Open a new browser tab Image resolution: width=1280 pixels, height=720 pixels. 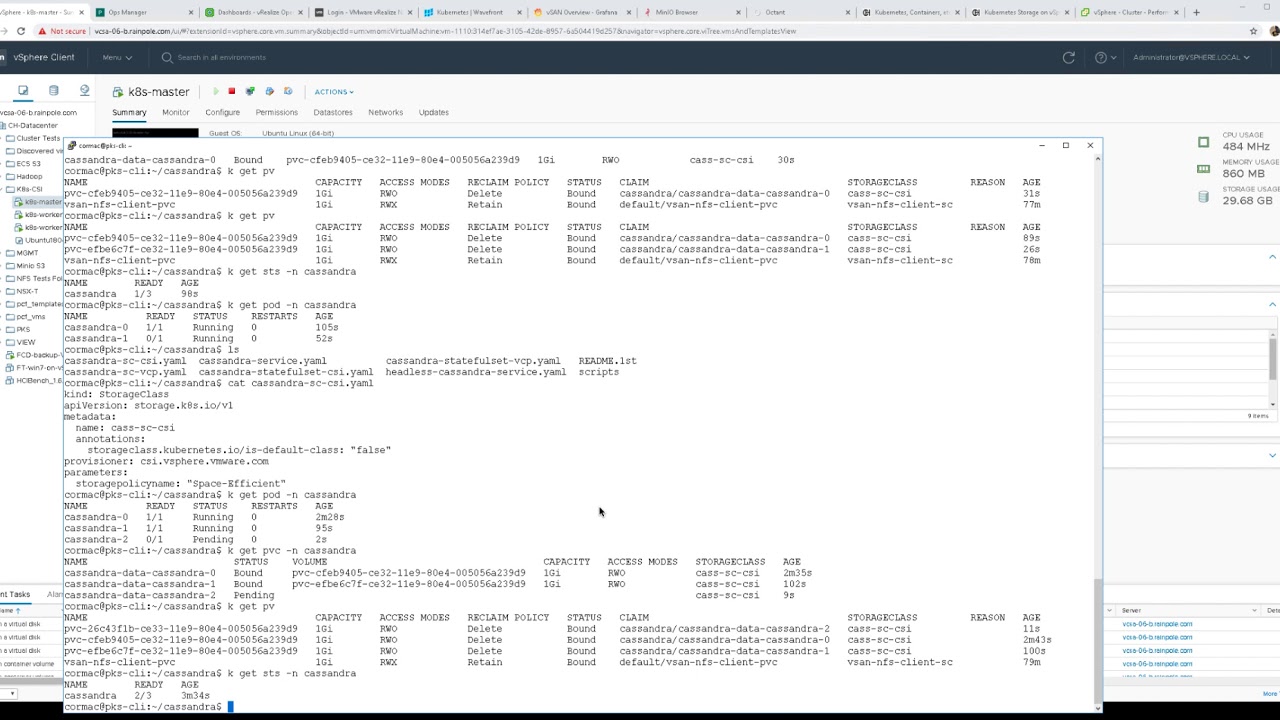click(1196, 12)
